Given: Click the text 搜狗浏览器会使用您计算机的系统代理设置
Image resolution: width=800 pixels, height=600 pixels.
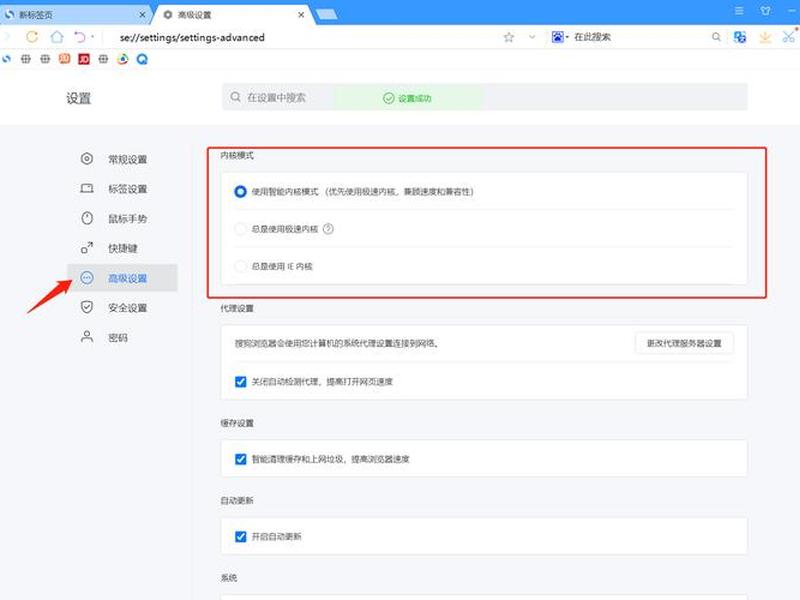Looking at the screenshot, I should [337, 343].
